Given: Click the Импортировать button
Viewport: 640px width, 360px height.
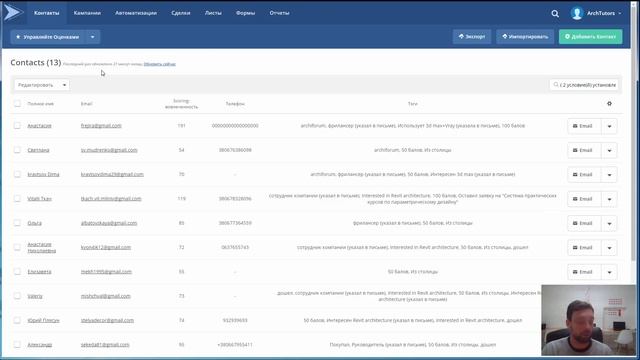Looking at the screenshot, I should click(525, 36).
